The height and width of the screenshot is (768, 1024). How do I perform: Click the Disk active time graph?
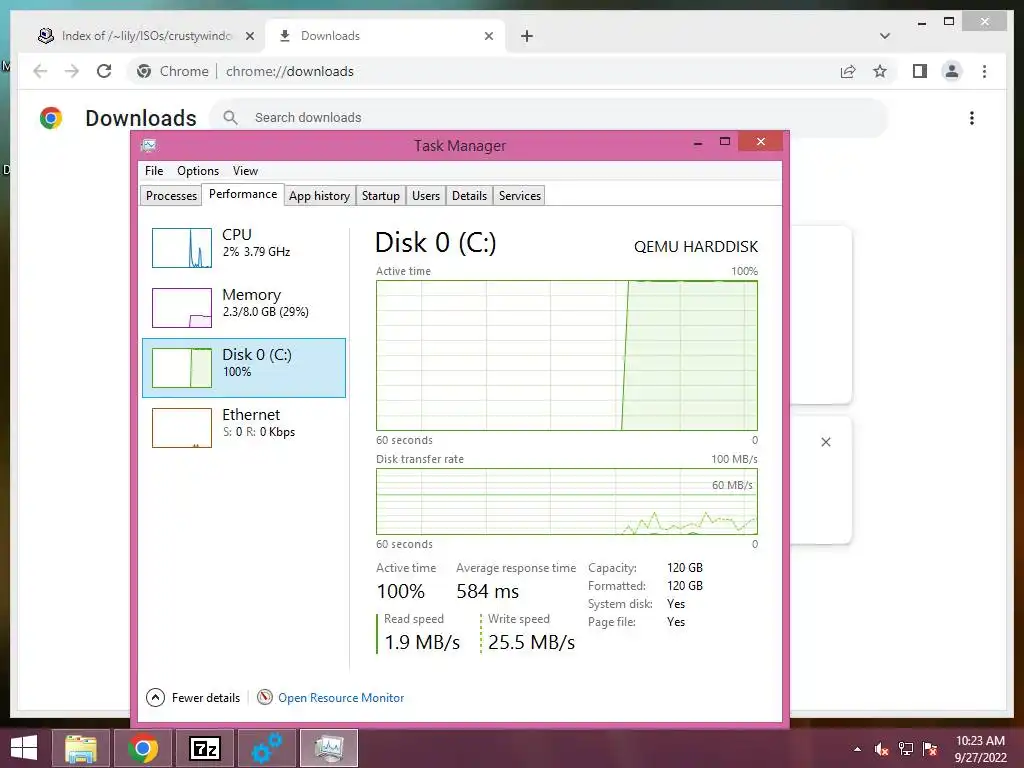(x=567, y=355)
